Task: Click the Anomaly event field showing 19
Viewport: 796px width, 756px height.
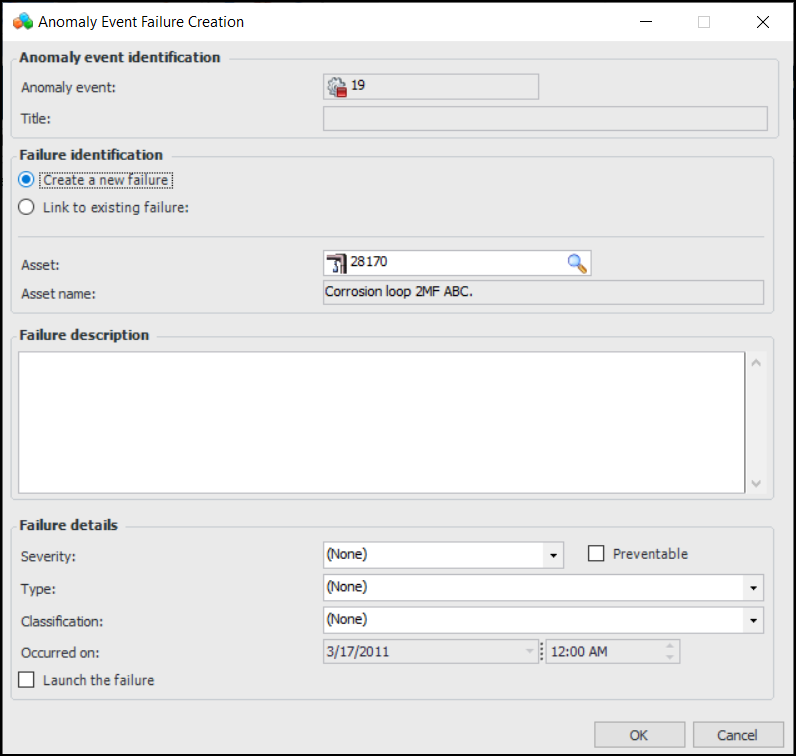Action: click(x=431, y=87)
